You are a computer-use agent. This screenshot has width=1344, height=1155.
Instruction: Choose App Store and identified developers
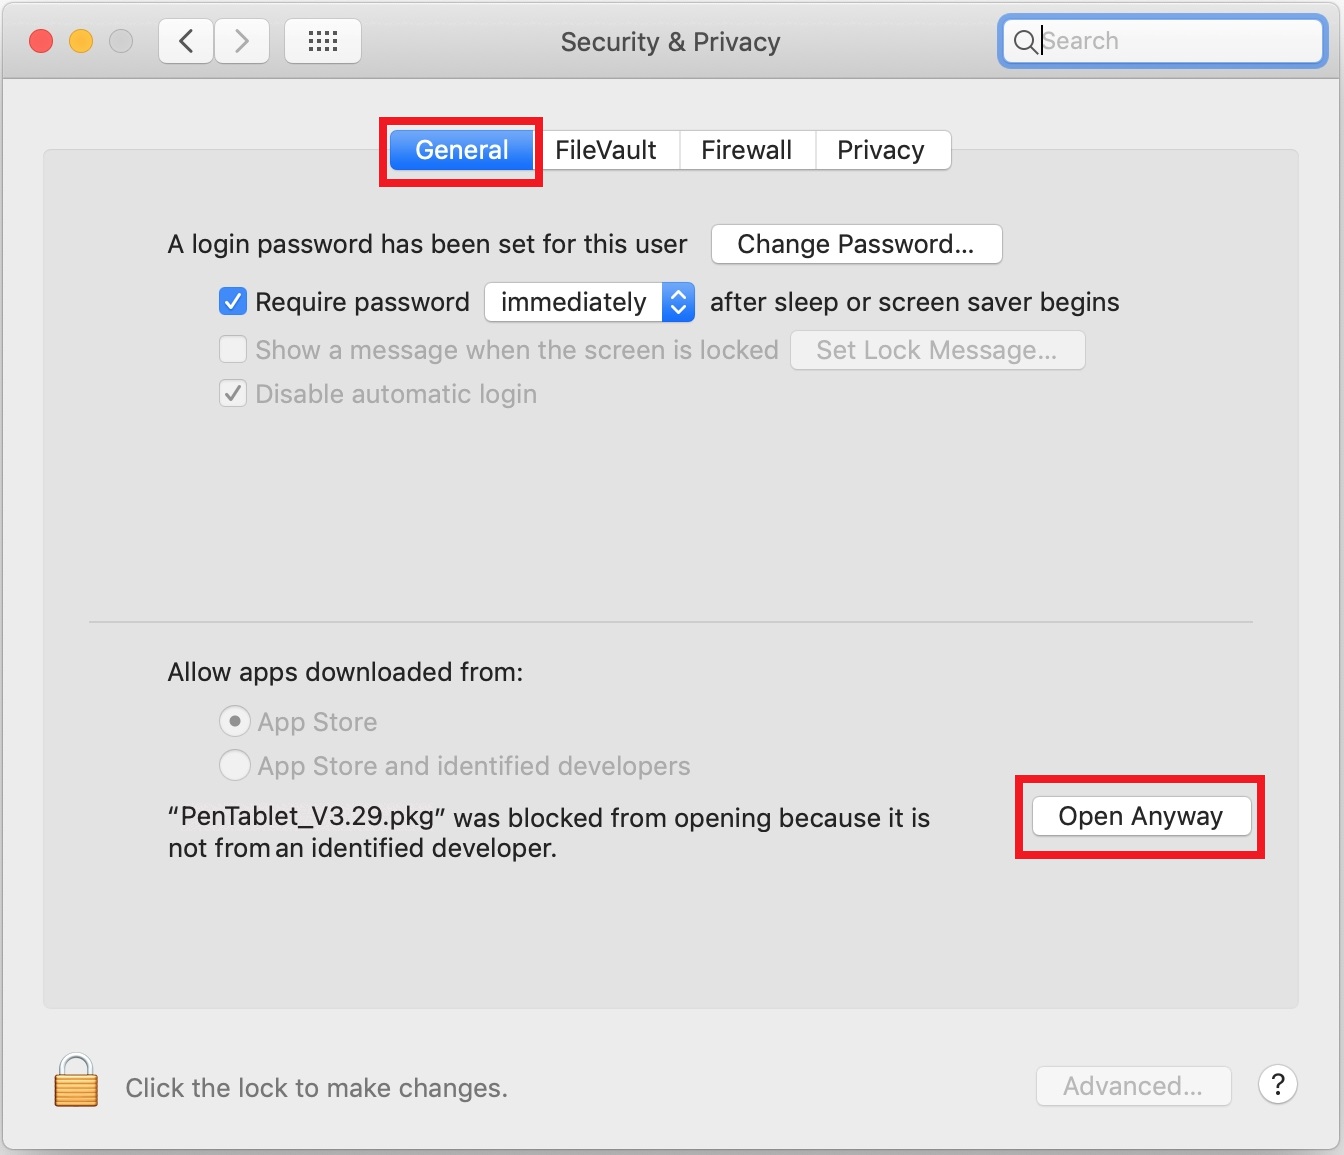pyautogui.click(x=234, y=765)
